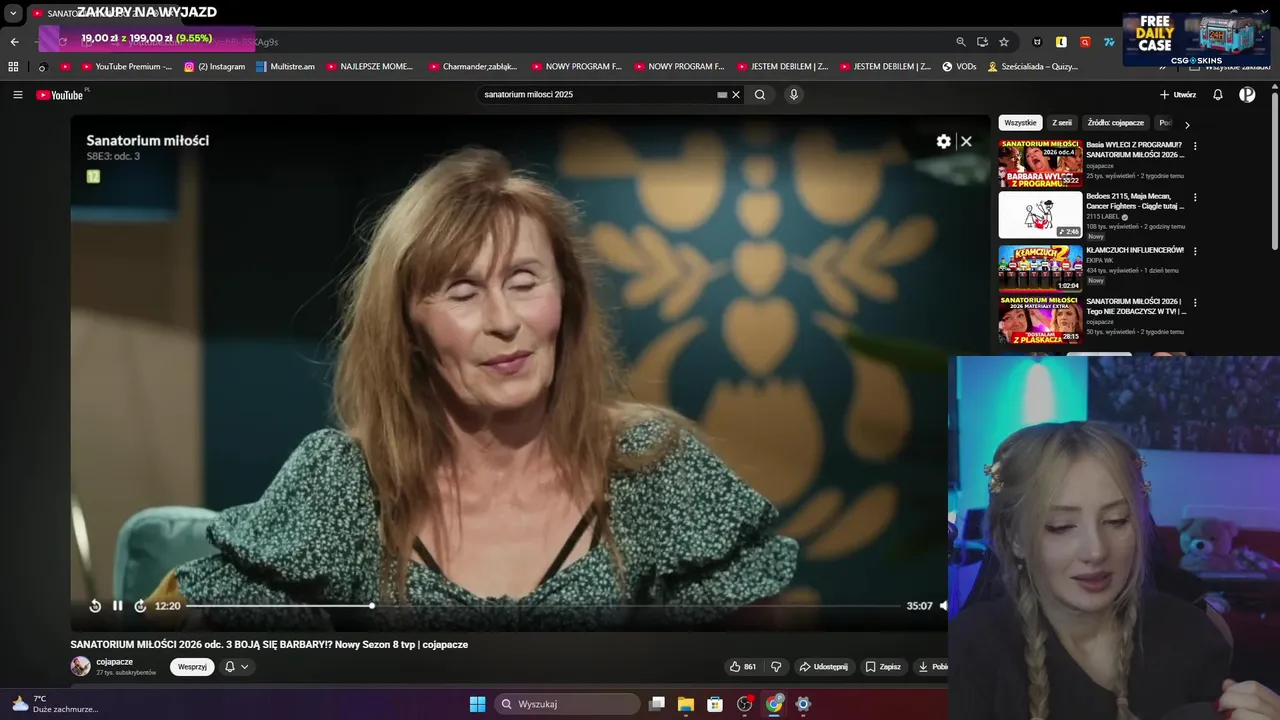1280x720 pixels.
Task: Open the KŁAMCZUCH INFLUENCERÓW thumbnail
Action: point(1040,268)
